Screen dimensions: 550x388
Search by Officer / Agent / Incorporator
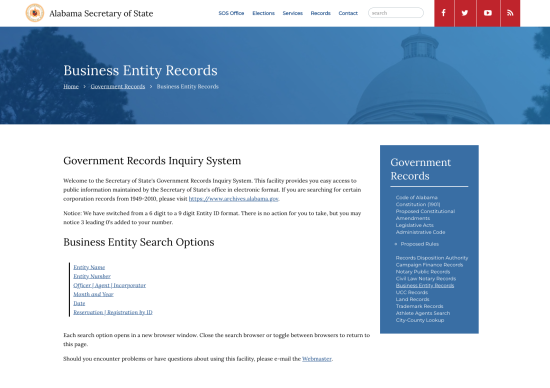click(x=109, y=285)
